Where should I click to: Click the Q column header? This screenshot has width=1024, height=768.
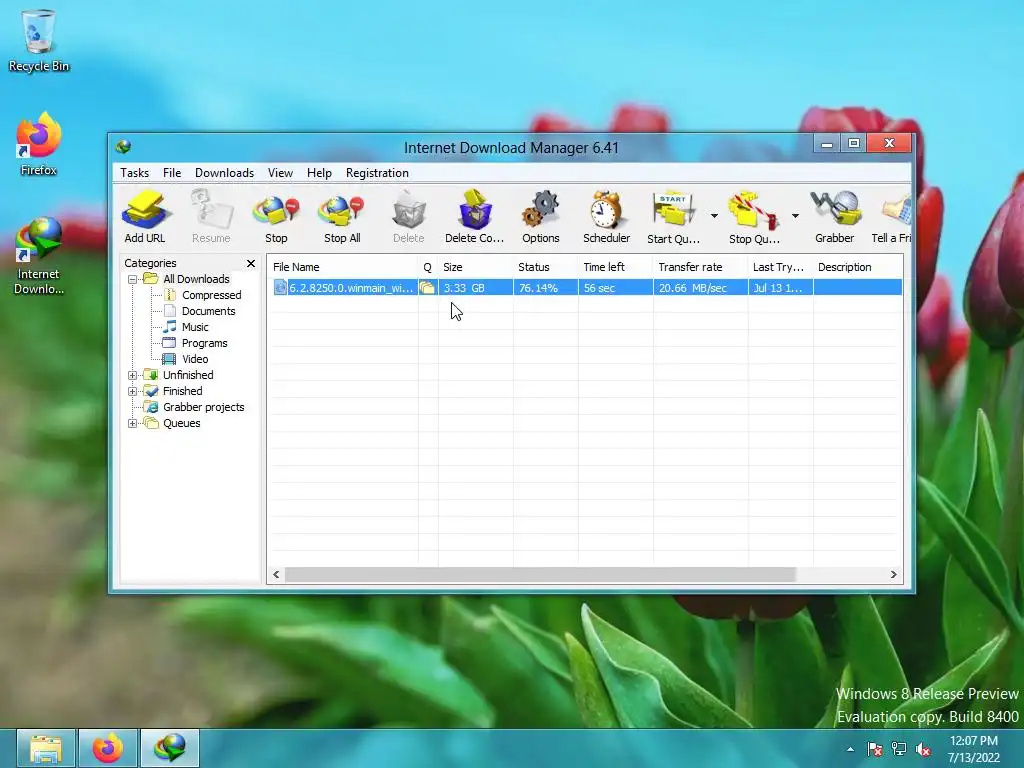click(428, 267)
